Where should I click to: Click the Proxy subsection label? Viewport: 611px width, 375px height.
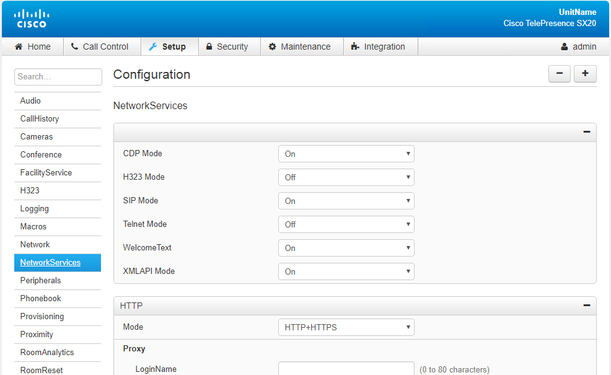pyautogui.click(x=134, y=349)
